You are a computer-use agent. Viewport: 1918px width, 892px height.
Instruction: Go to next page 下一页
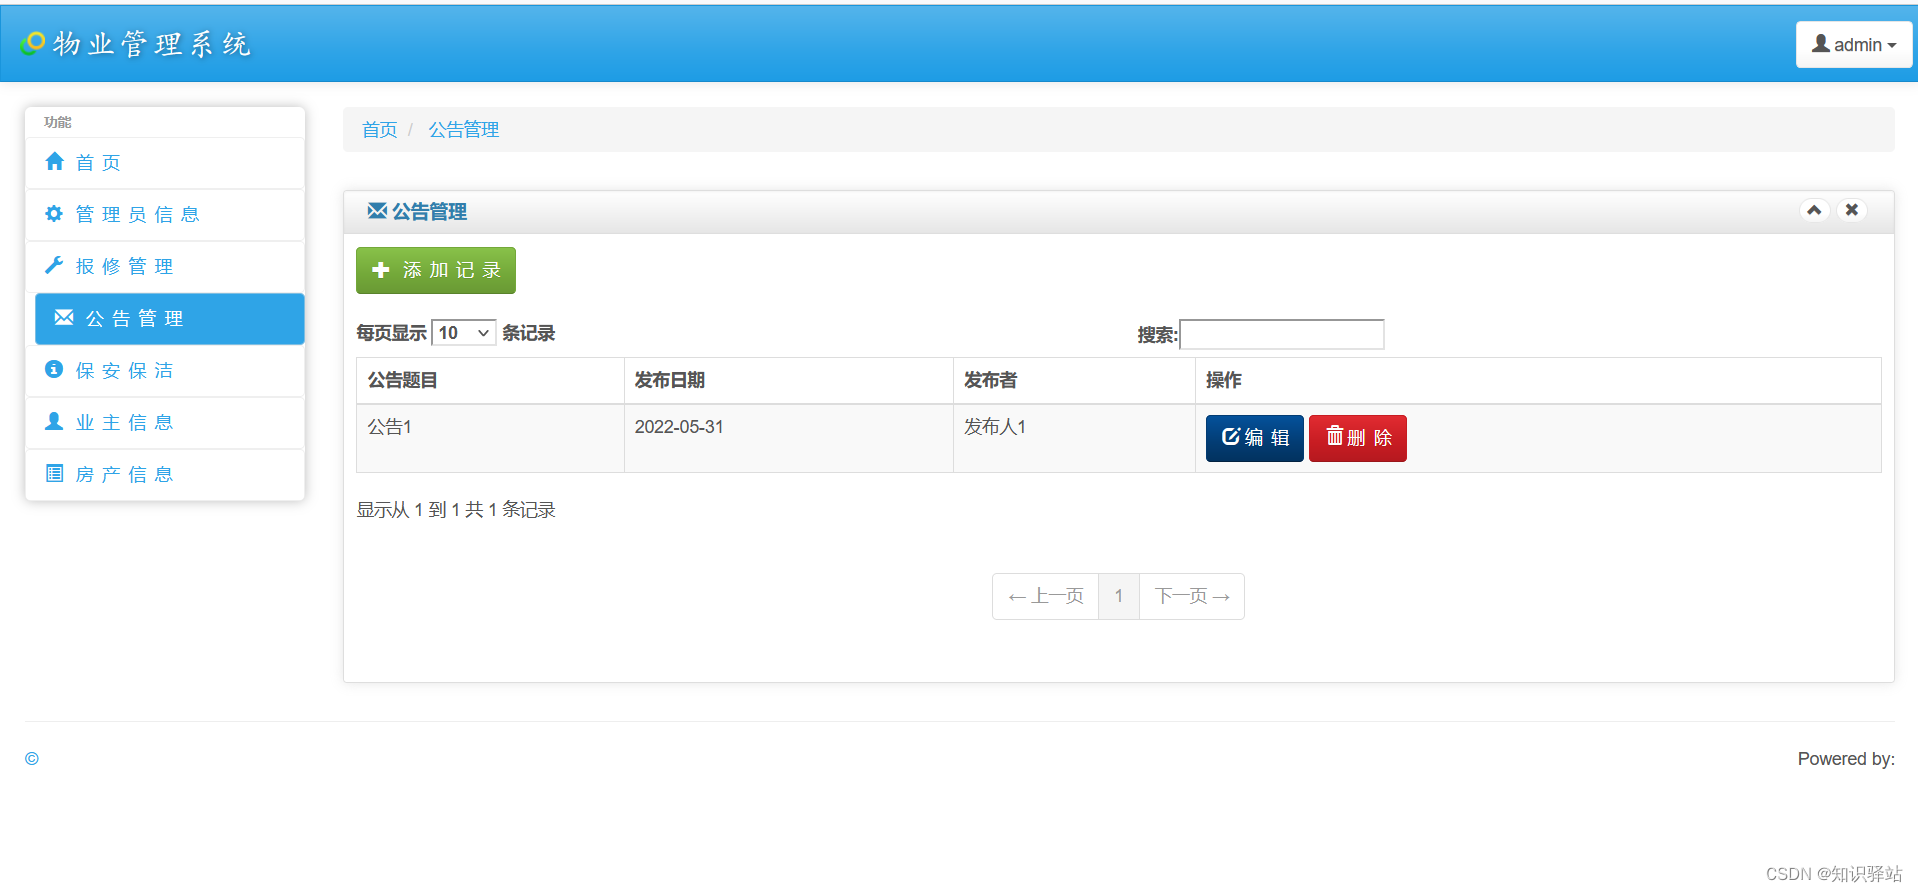point(1192,596)
